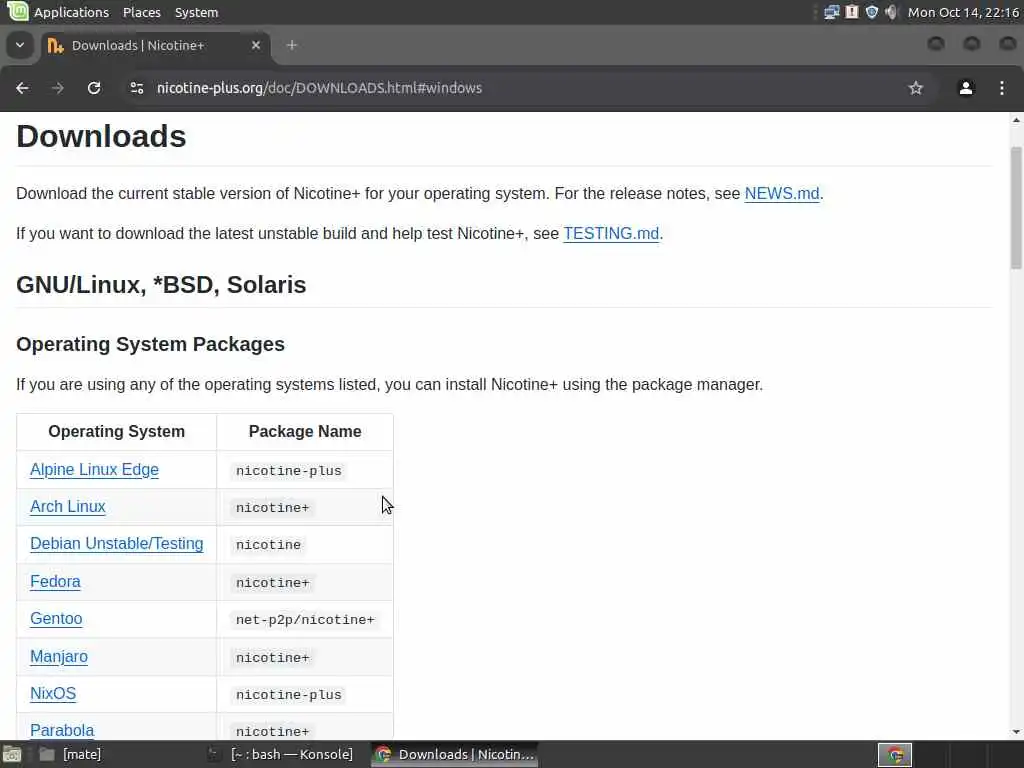
Task: Follow the TESTING.md link
Action: [x=610, y=234]
